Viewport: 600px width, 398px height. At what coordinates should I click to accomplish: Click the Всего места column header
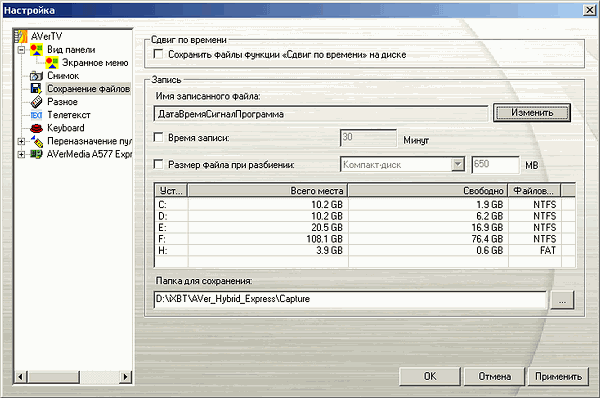point(267,191)
